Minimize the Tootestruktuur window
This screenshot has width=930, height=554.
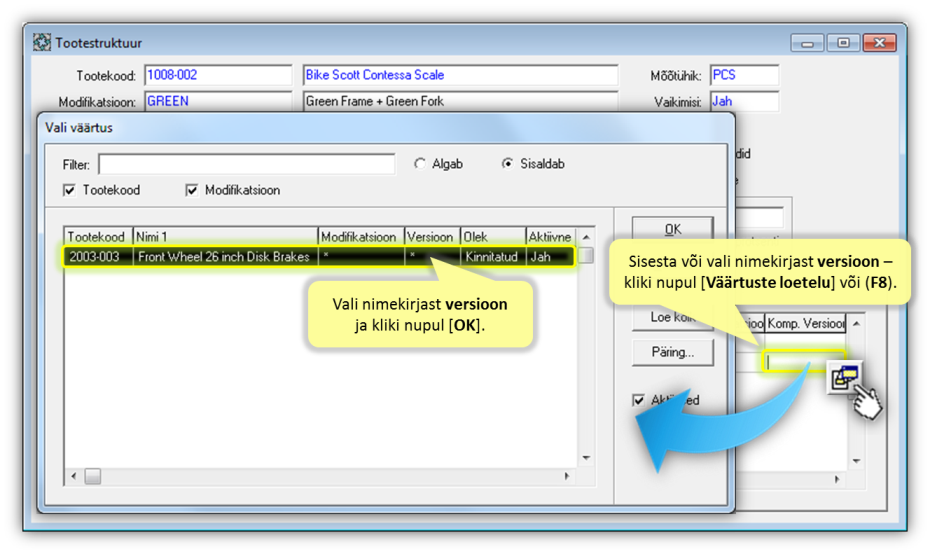[x=807, y=43]
